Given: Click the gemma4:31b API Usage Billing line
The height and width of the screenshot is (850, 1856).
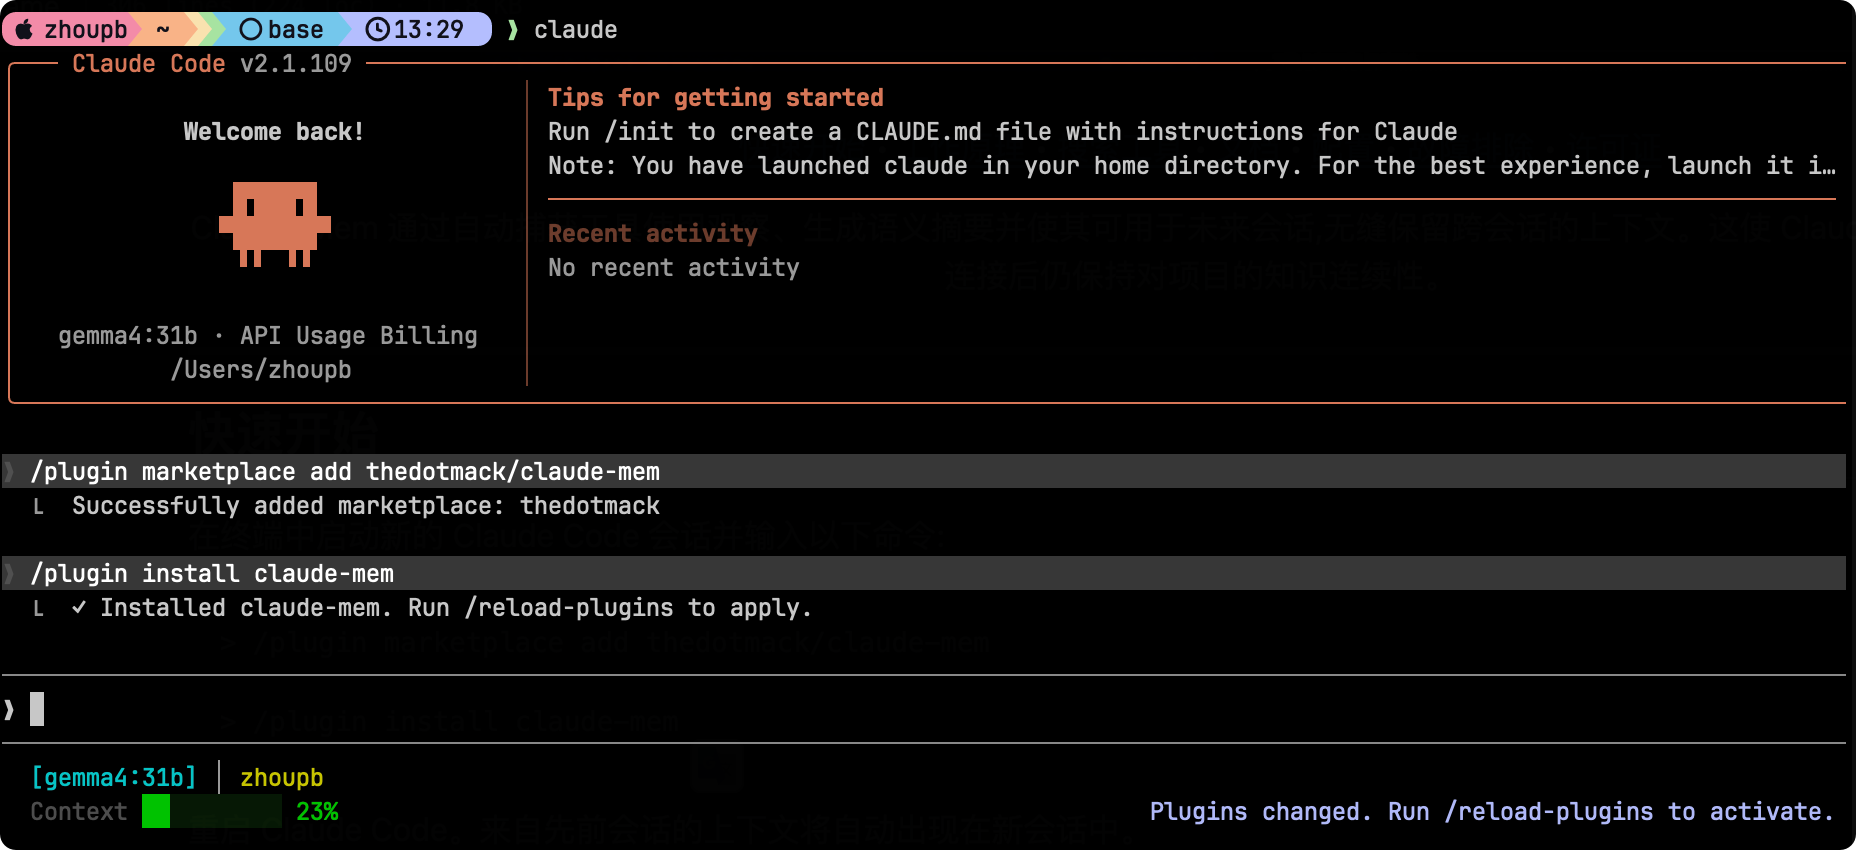Looking at the screenshot, I should (267, 335).
